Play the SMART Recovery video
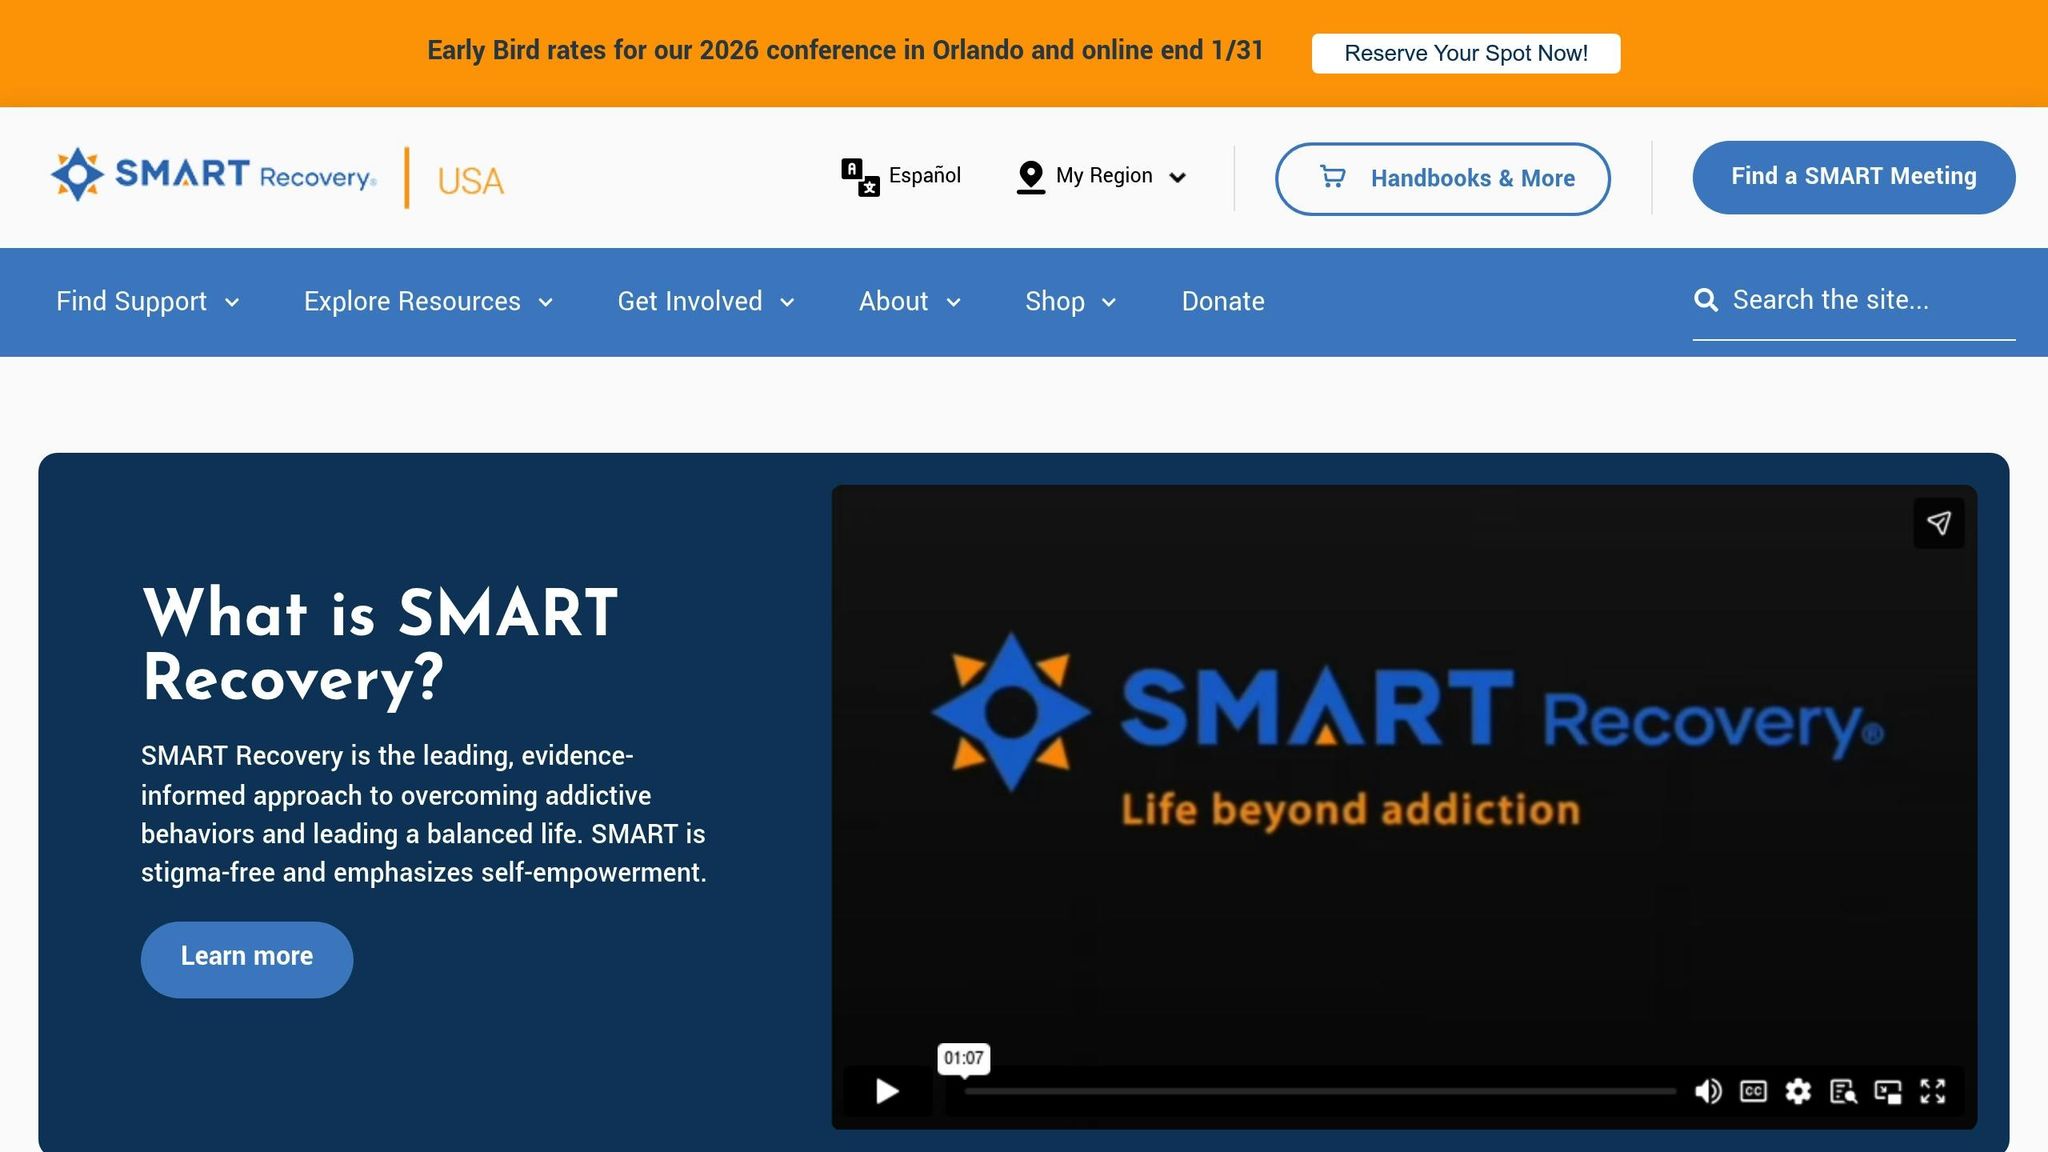The height and width of the screenshot is (1152, 2048). [887, 1091]
